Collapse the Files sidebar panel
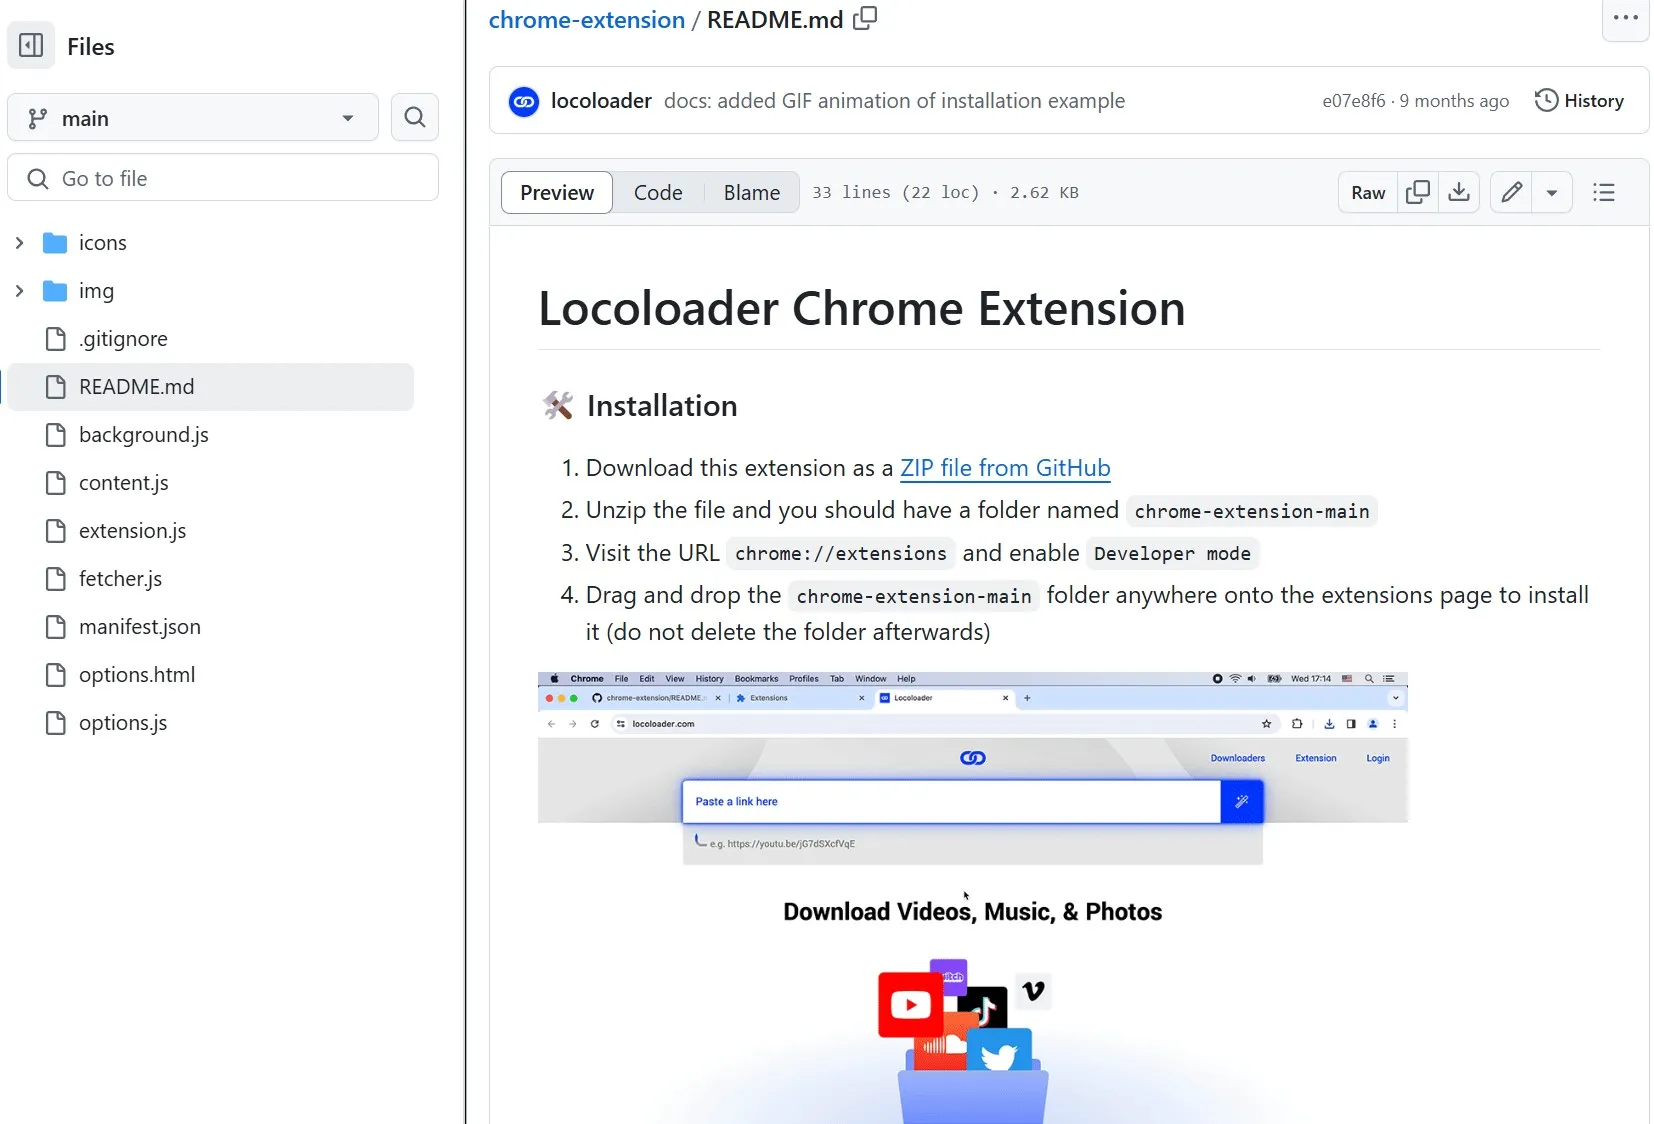The height and width of the screenshot is (1124, 1654). 30,45
